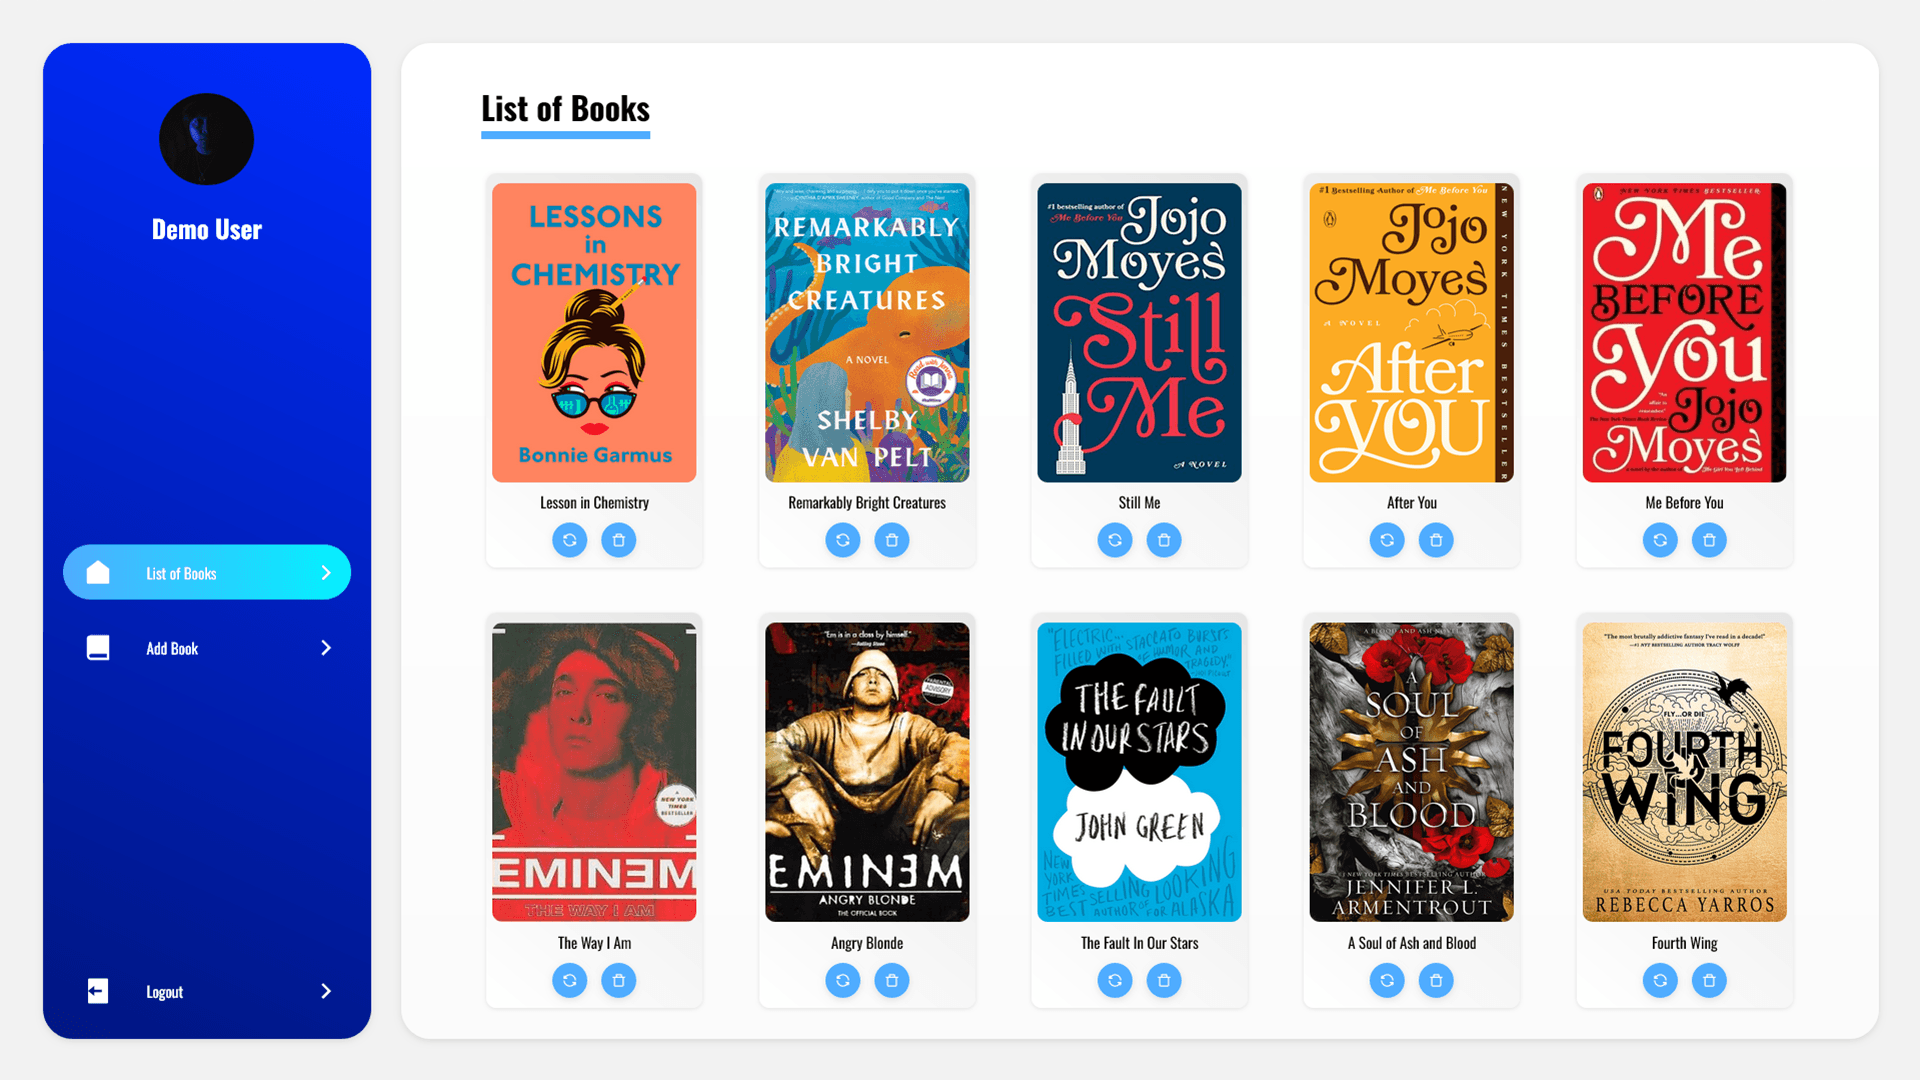Click trash icon under The Fault In Our Stars
This screenshot has width=1920, height=1080.
1164,980
